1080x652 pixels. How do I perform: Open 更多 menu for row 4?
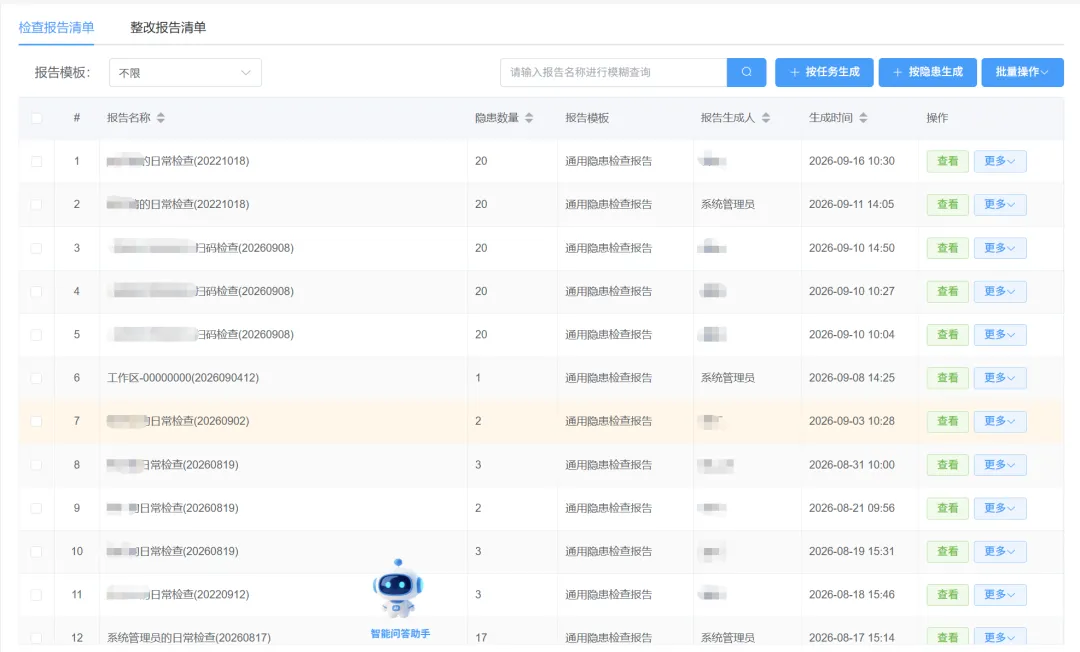pyautogui.click(x=999, y=291)
